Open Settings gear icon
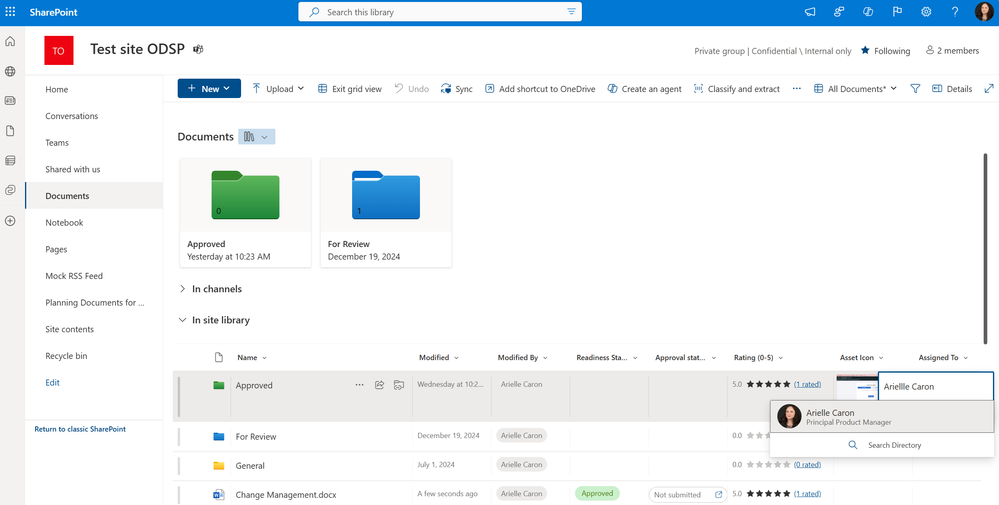 click(x=926, y=12)
